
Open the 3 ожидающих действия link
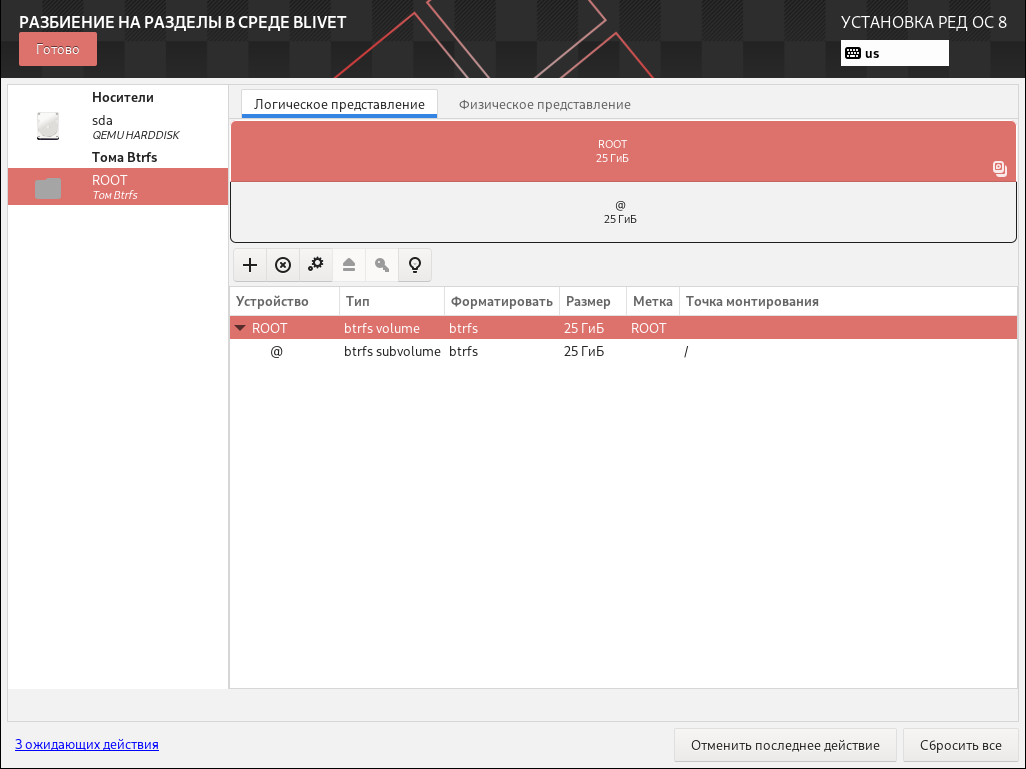pyautogui.click(x=86, y=744)
